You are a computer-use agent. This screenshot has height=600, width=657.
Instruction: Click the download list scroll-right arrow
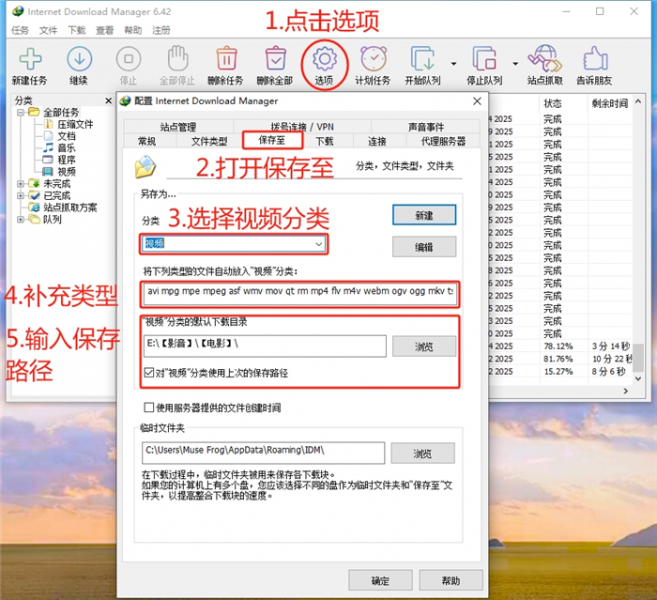[626, 391]
